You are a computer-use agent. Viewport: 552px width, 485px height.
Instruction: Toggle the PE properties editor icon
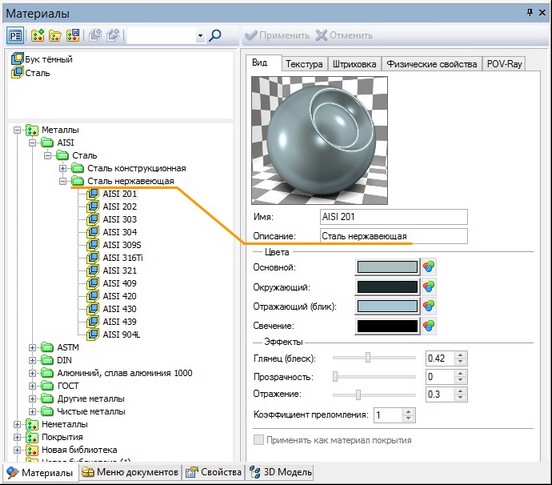[15, 36]
